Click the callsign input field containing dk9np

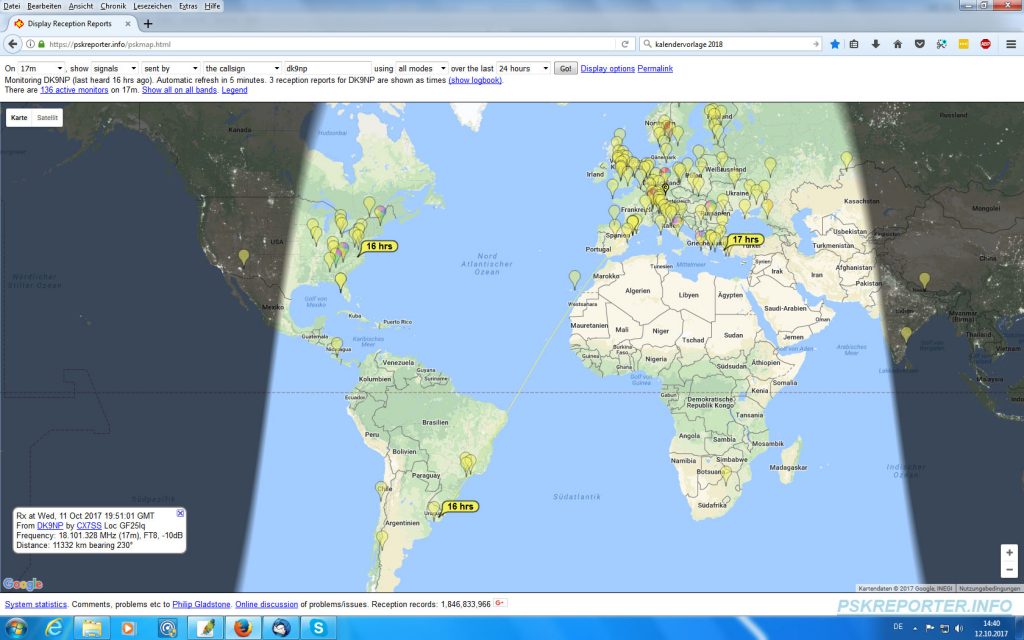coord(326,68)
